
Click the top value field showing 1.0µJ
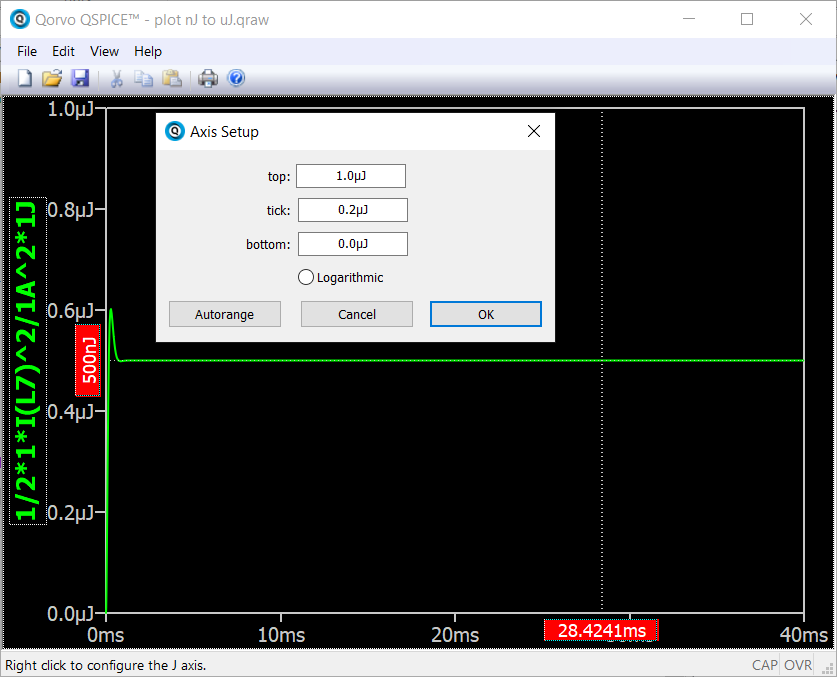(x=351, y=176)
